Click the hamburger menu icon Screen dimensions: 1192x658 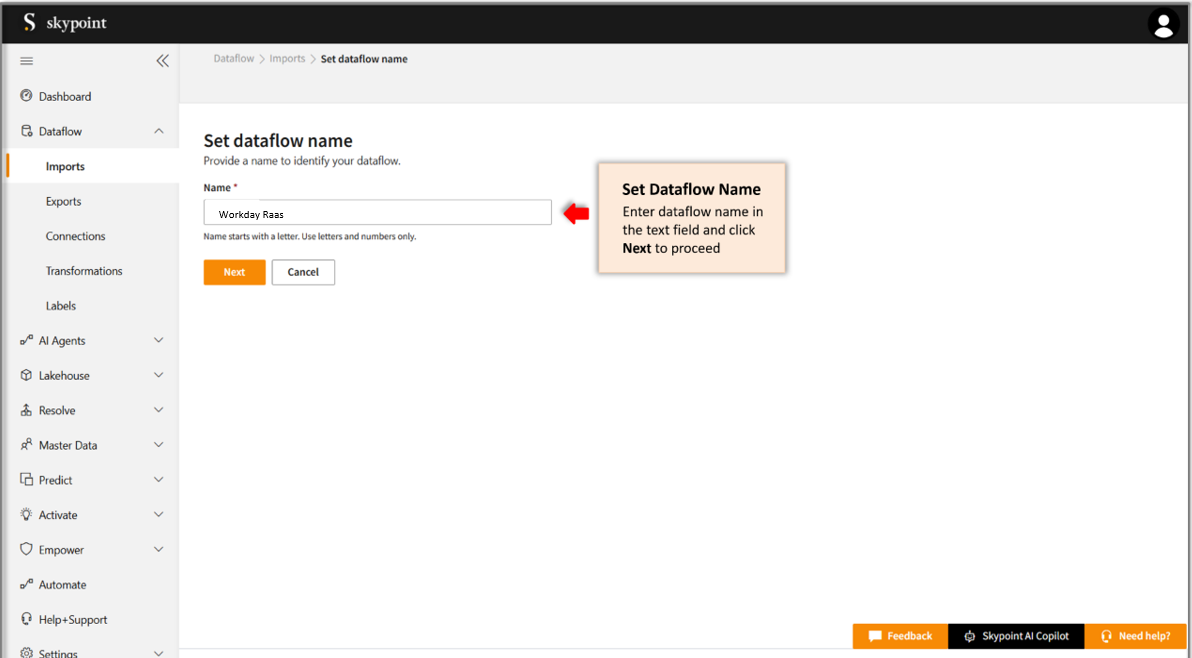coord(27,61)
